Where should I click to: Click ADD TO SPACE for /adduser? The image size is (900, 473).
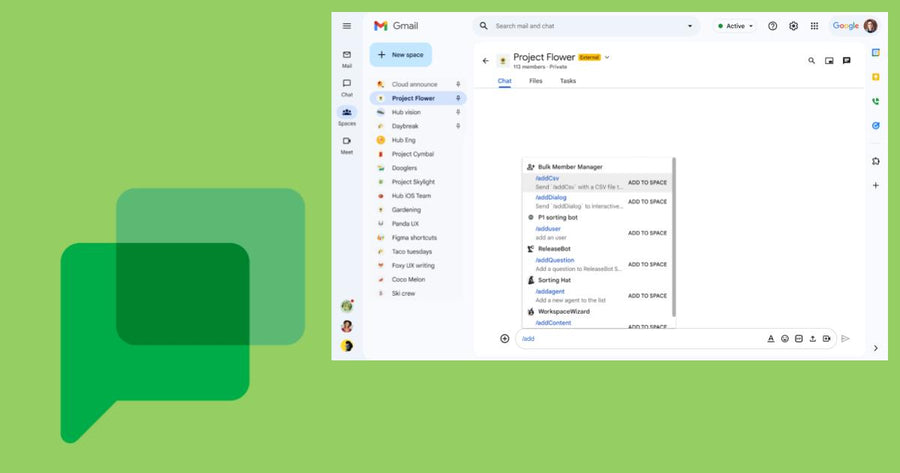tap(647, 233)
